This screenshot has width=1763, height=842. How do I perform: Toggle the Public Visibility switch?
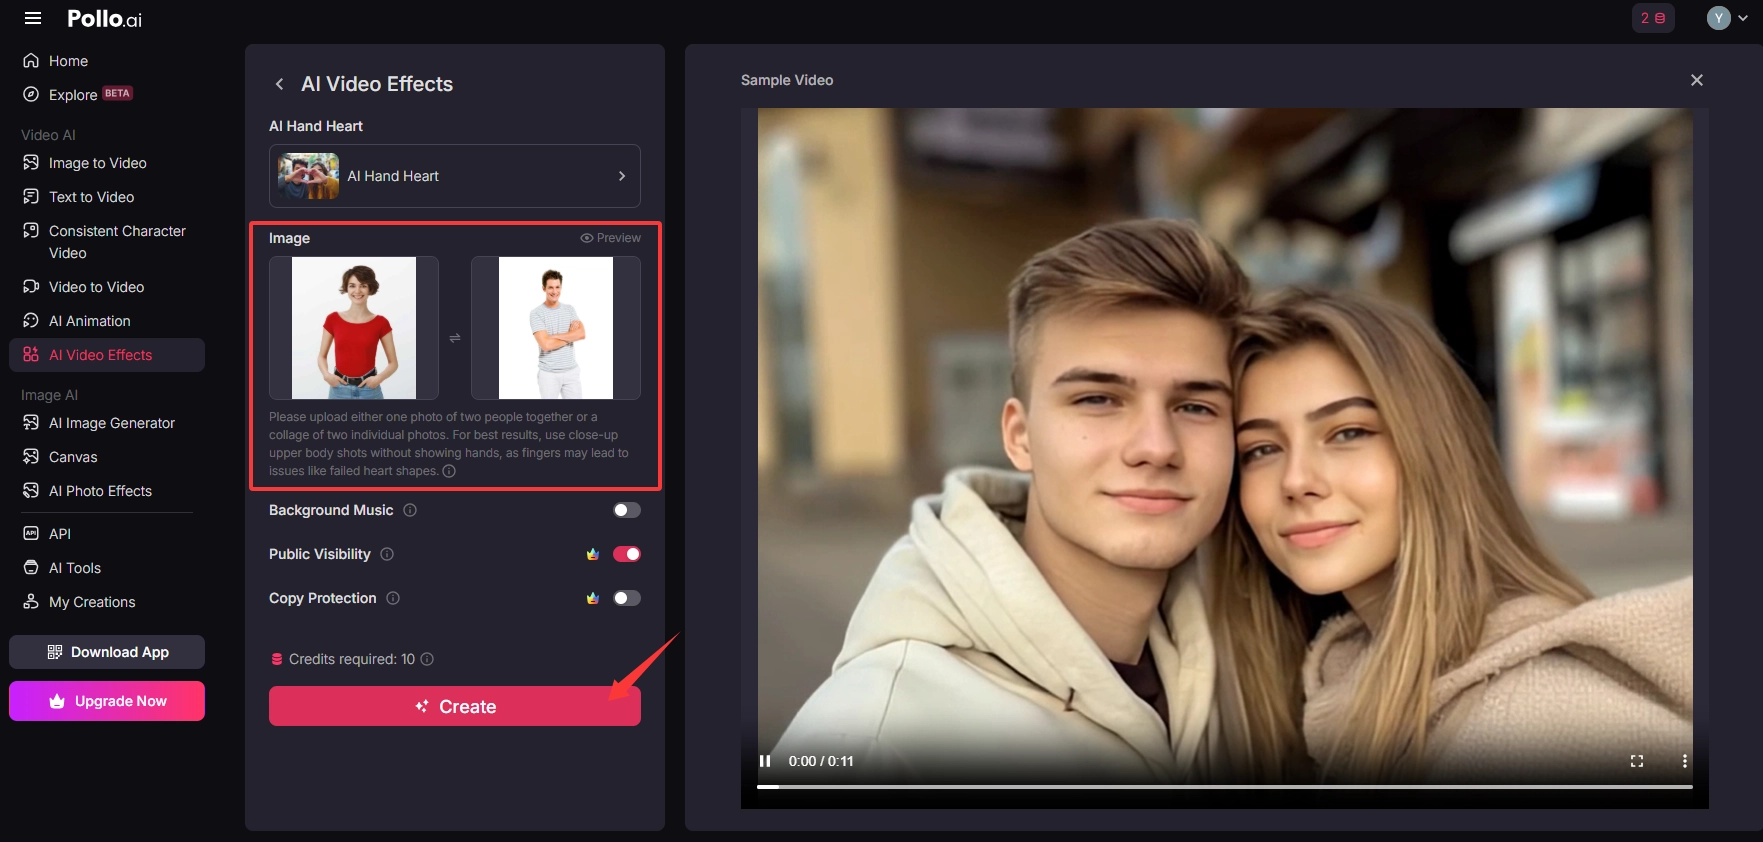coord(627,554)
